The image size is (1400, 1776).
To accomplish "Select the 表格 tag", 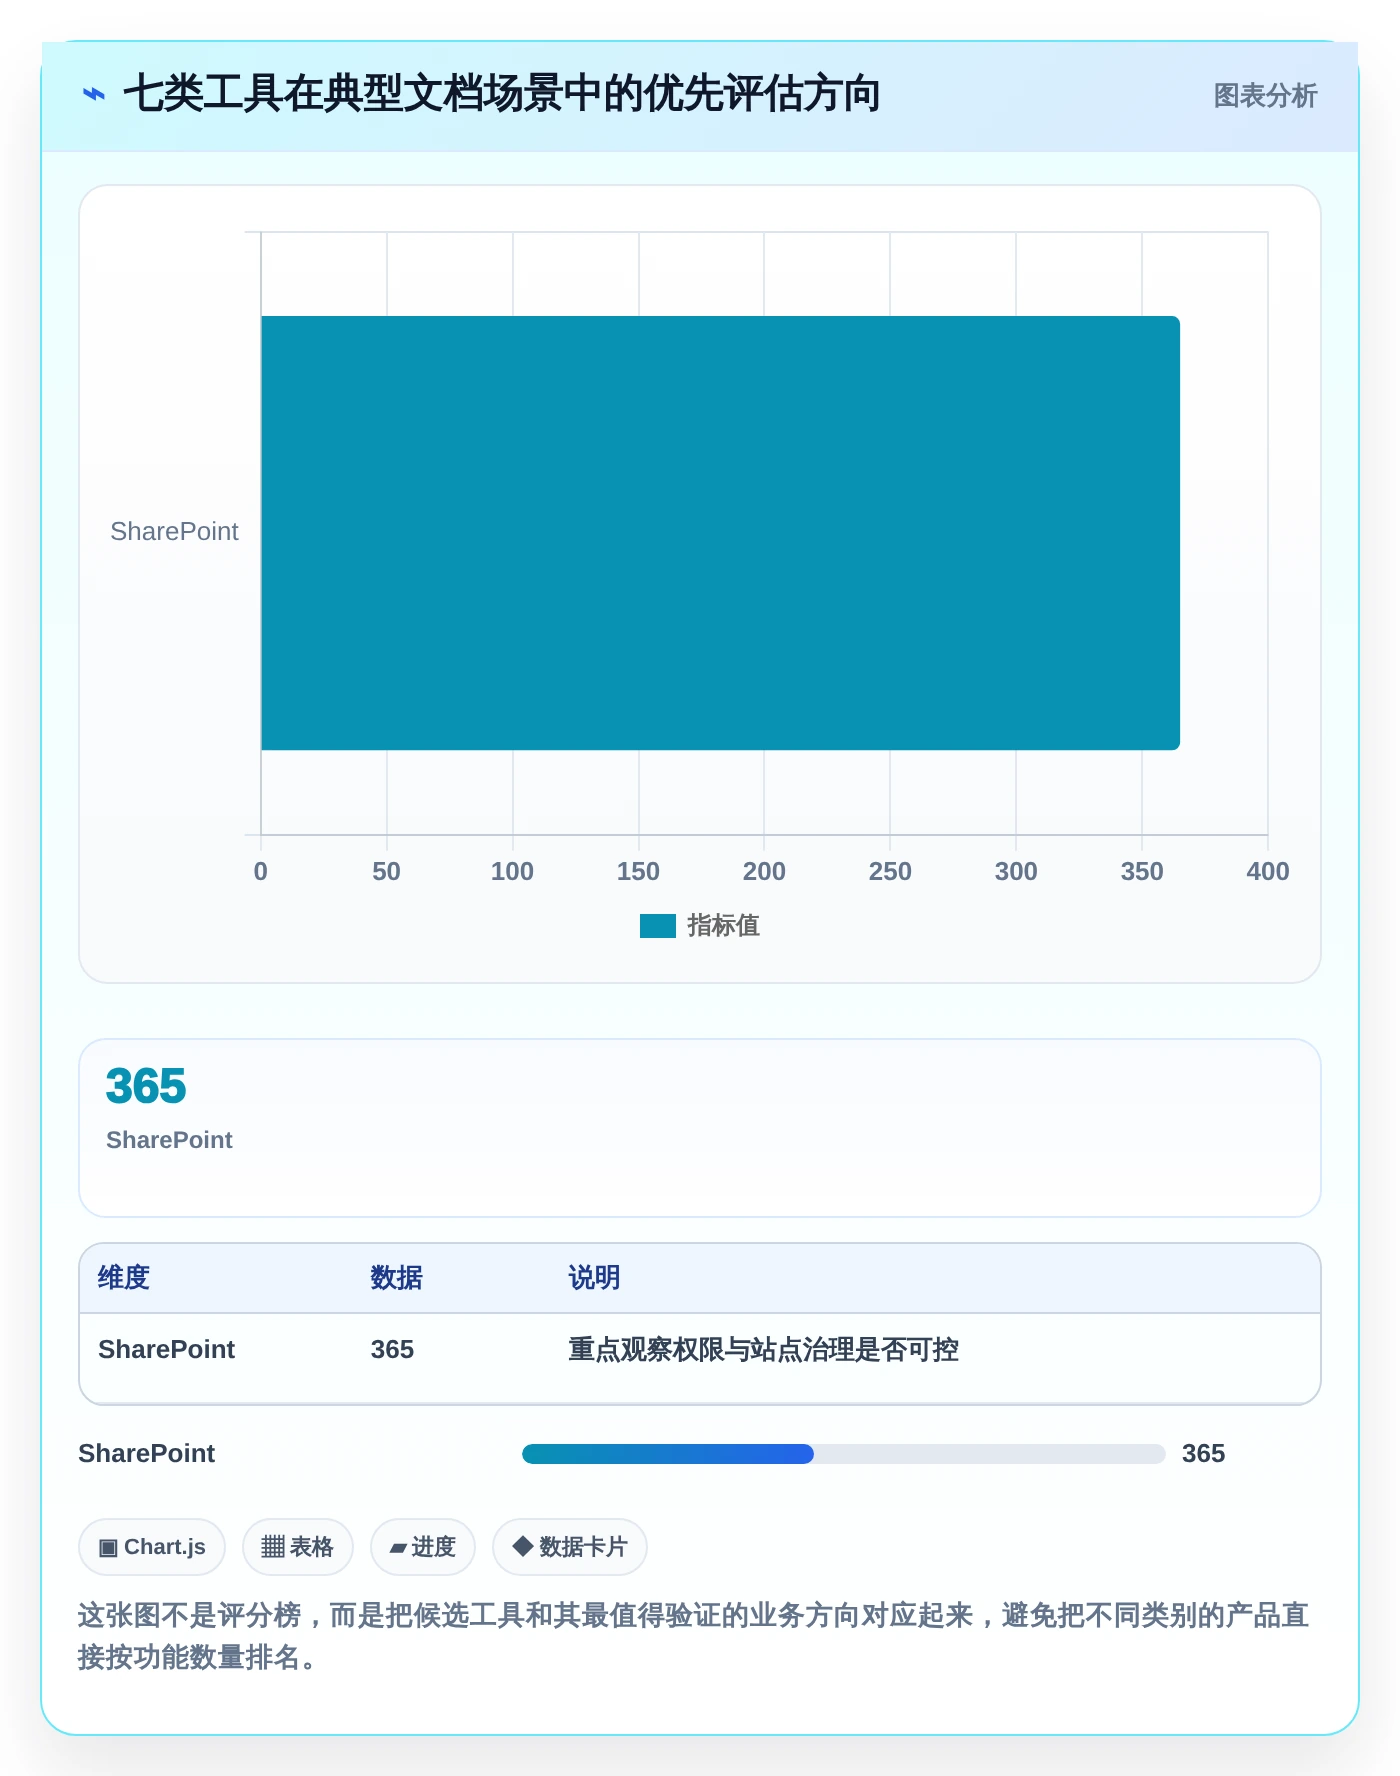I will click(x=298, y=1547).
